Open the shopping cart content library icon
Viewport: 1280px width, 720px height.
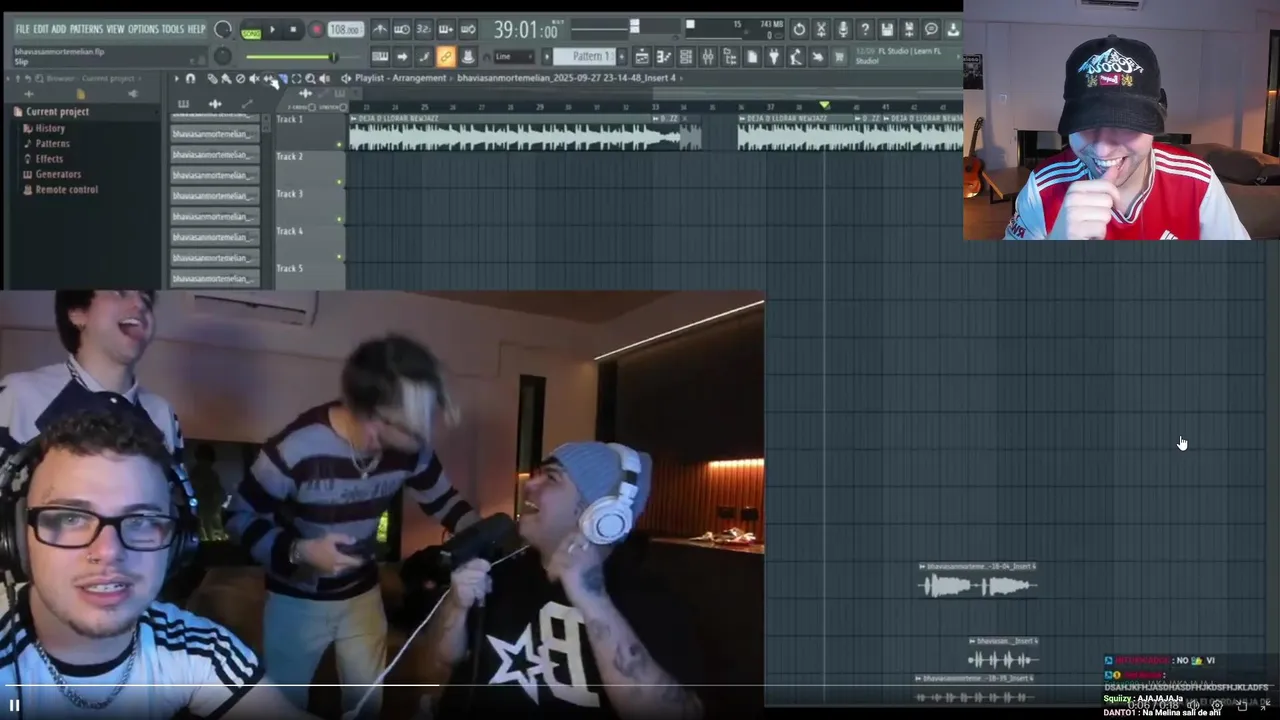[x=839, y=57]
